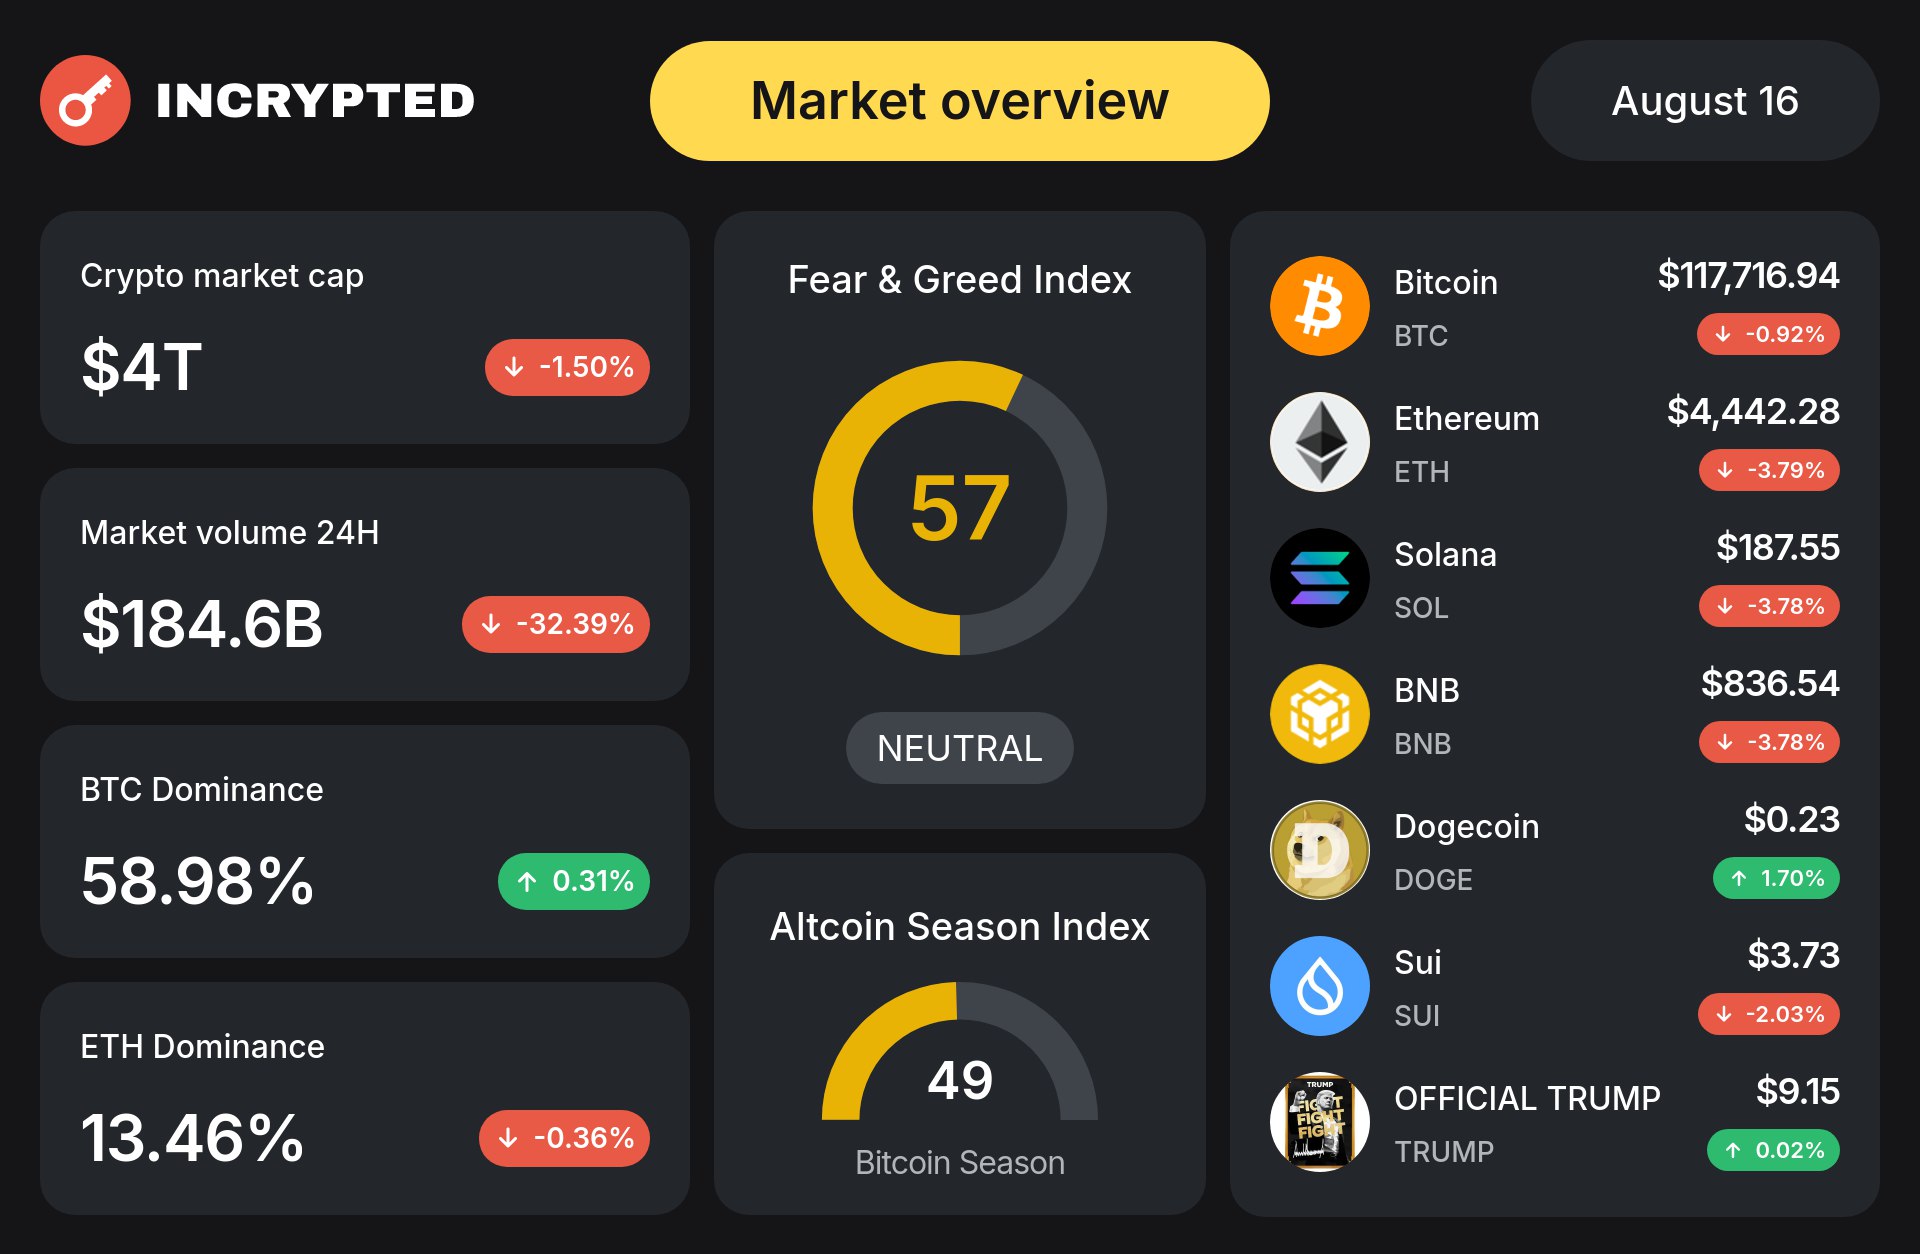Click the -0.36% ETH Dominance badge
This screenshot has height=1254, width=1920.
pos(564,1138)
